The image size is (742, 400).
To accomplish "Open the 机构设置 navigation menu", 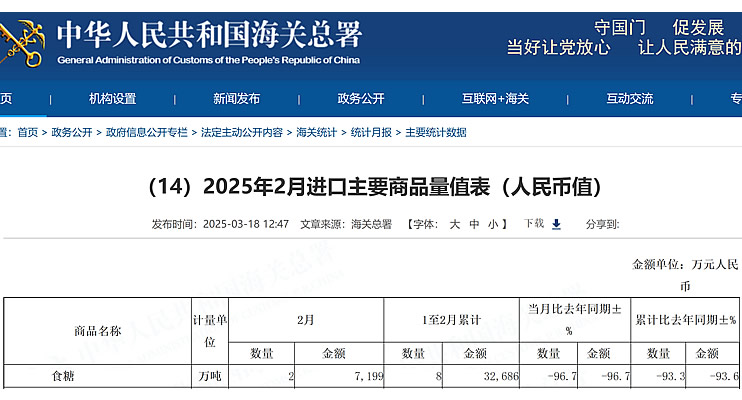I will tap(112, 99).
